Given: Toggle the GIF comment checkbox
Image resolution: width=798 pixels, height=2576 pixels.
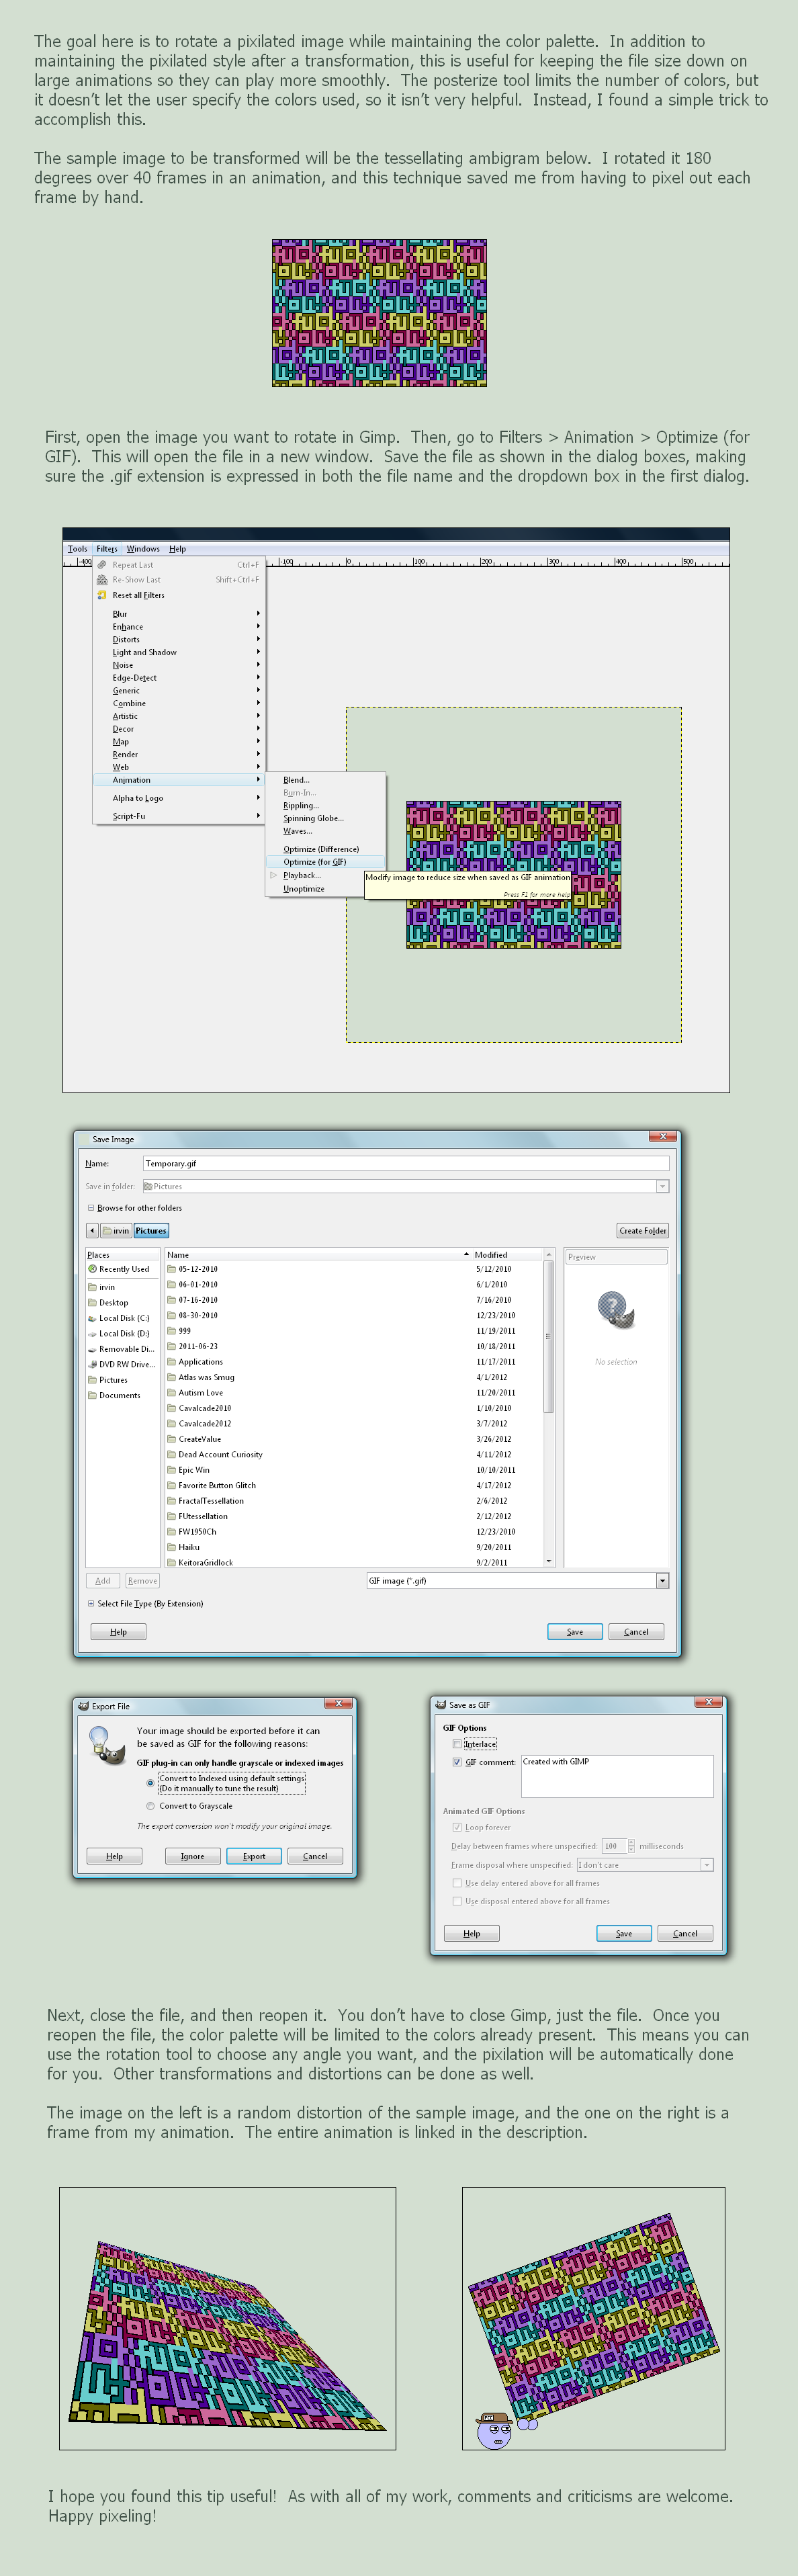Looking at the screenshot, I should [457, 1762].
